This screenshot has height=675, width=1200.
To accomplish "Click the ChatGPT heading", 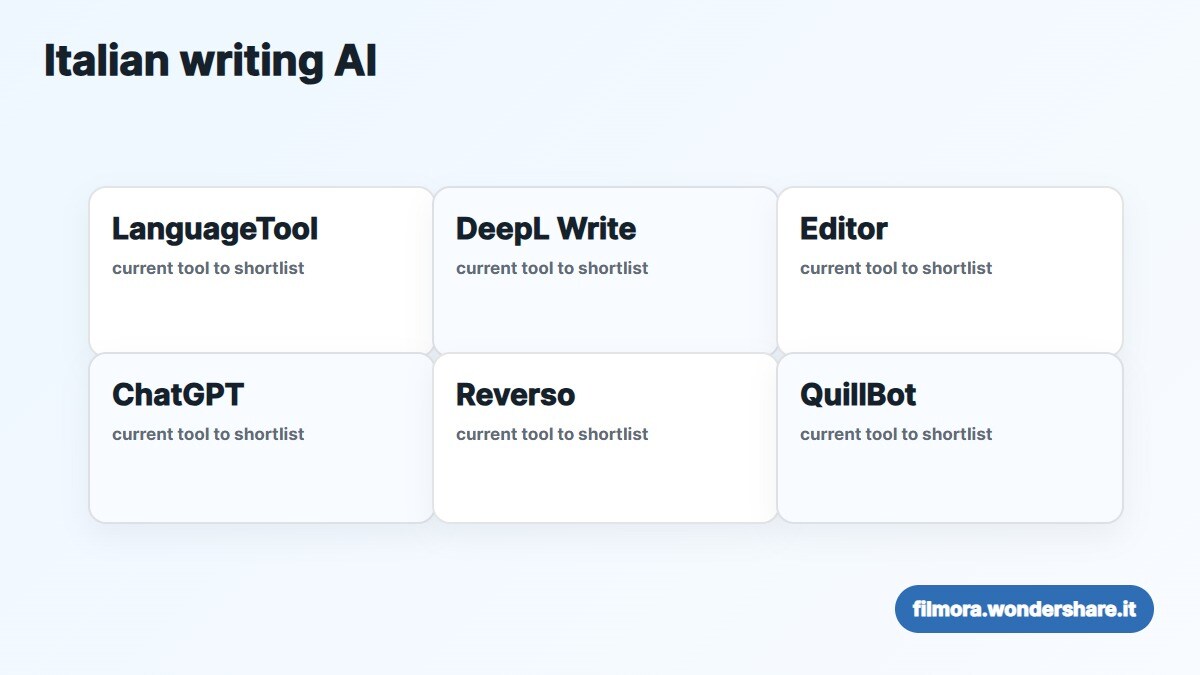I will coord(178,395).
